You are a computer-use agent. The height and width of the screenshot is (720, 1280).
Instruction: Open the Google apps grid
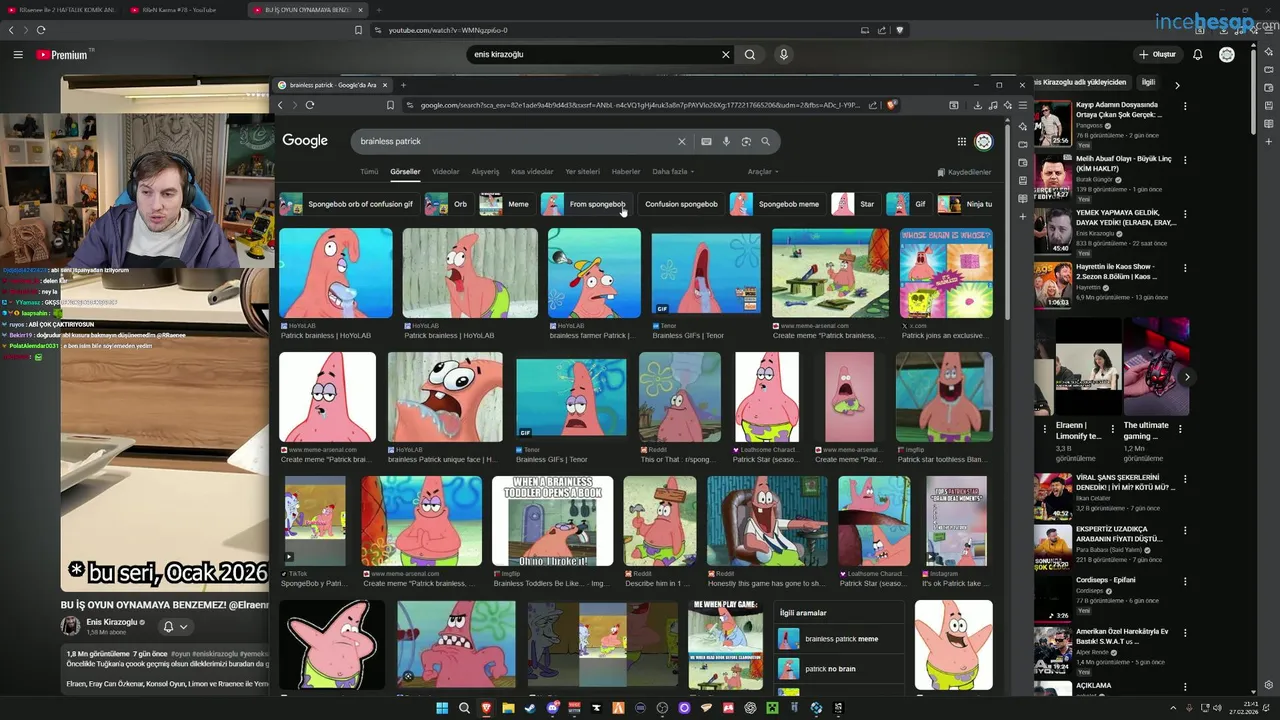tap(962, 142)
